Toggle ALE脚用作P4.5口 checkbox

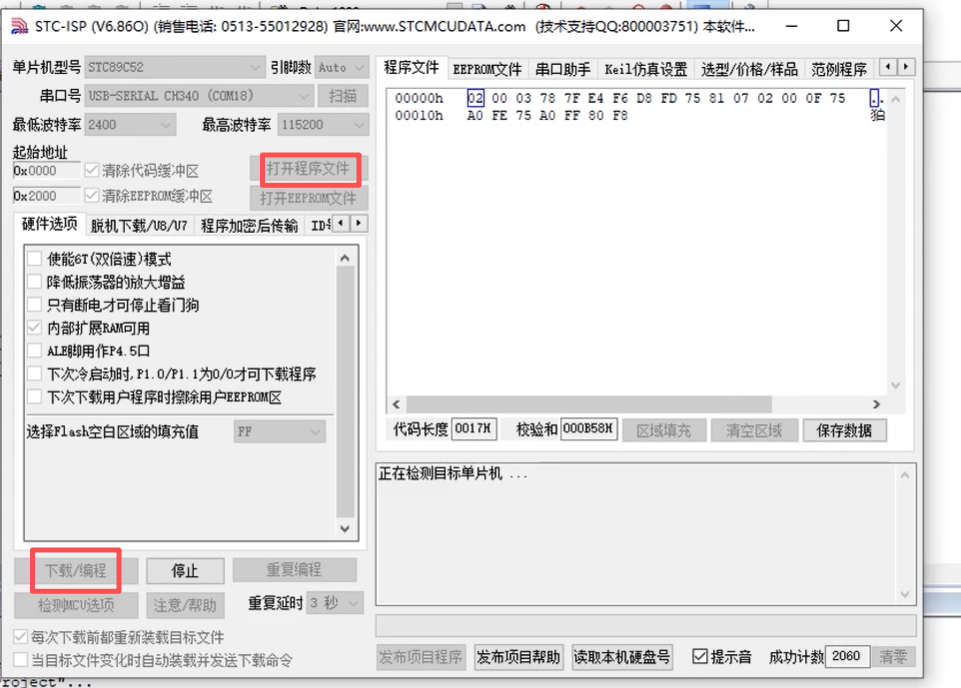(34, 351)
